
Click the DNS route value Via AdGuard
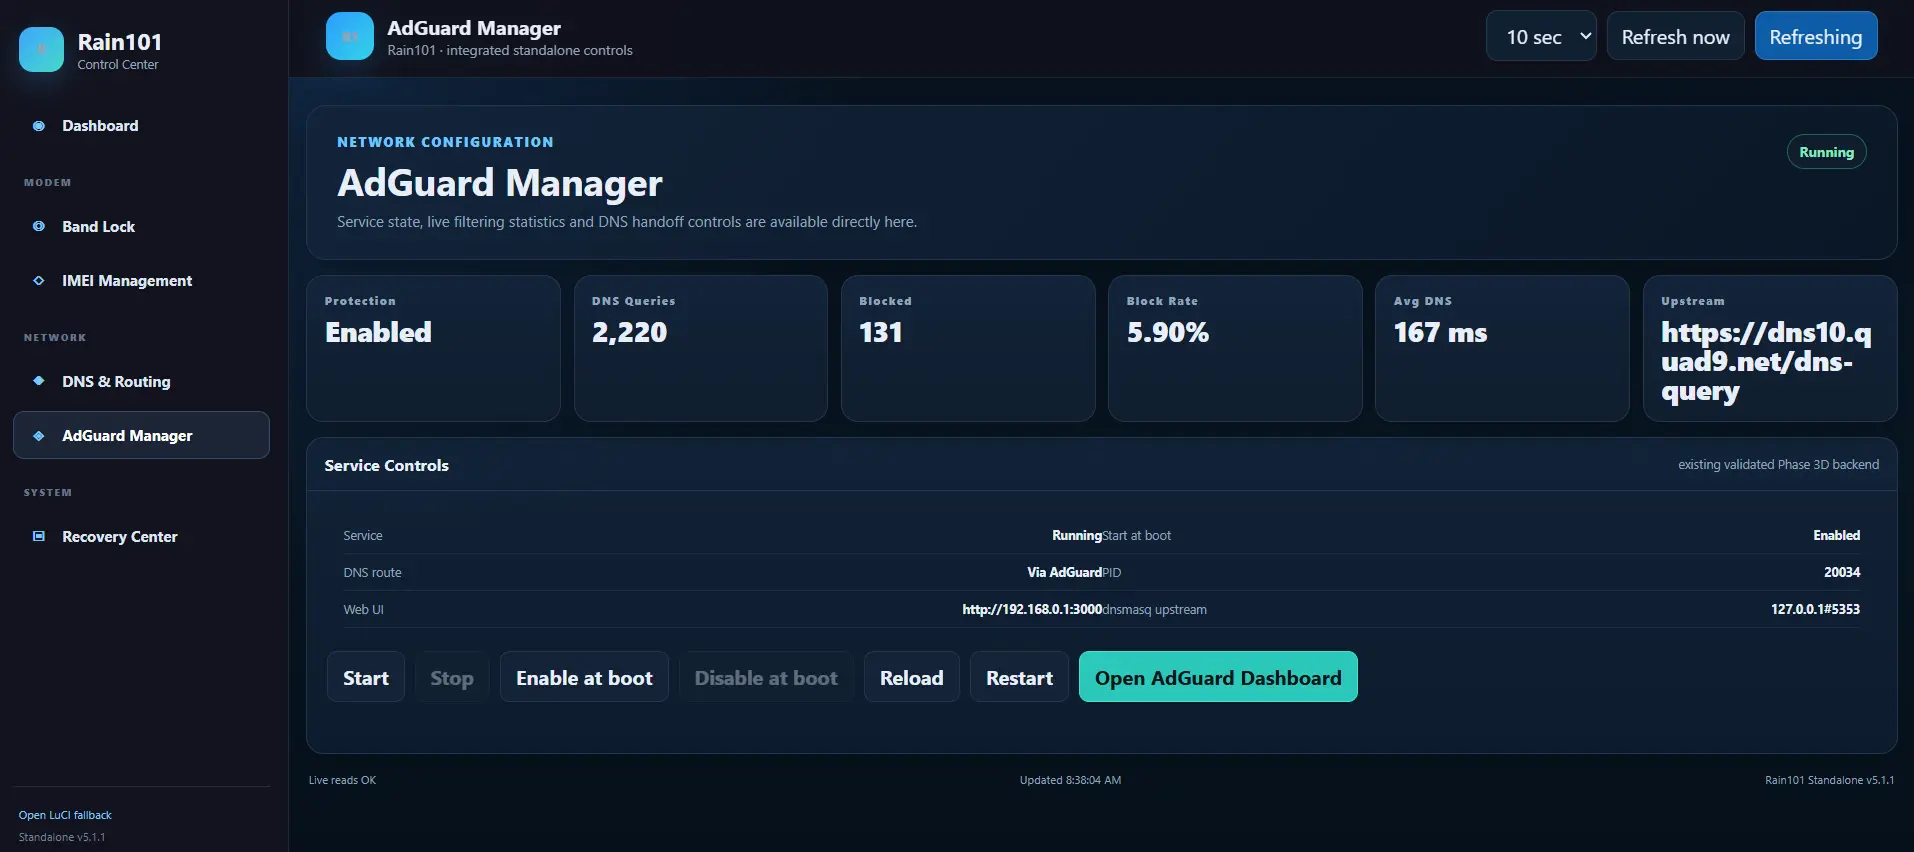click(1064, 572)
